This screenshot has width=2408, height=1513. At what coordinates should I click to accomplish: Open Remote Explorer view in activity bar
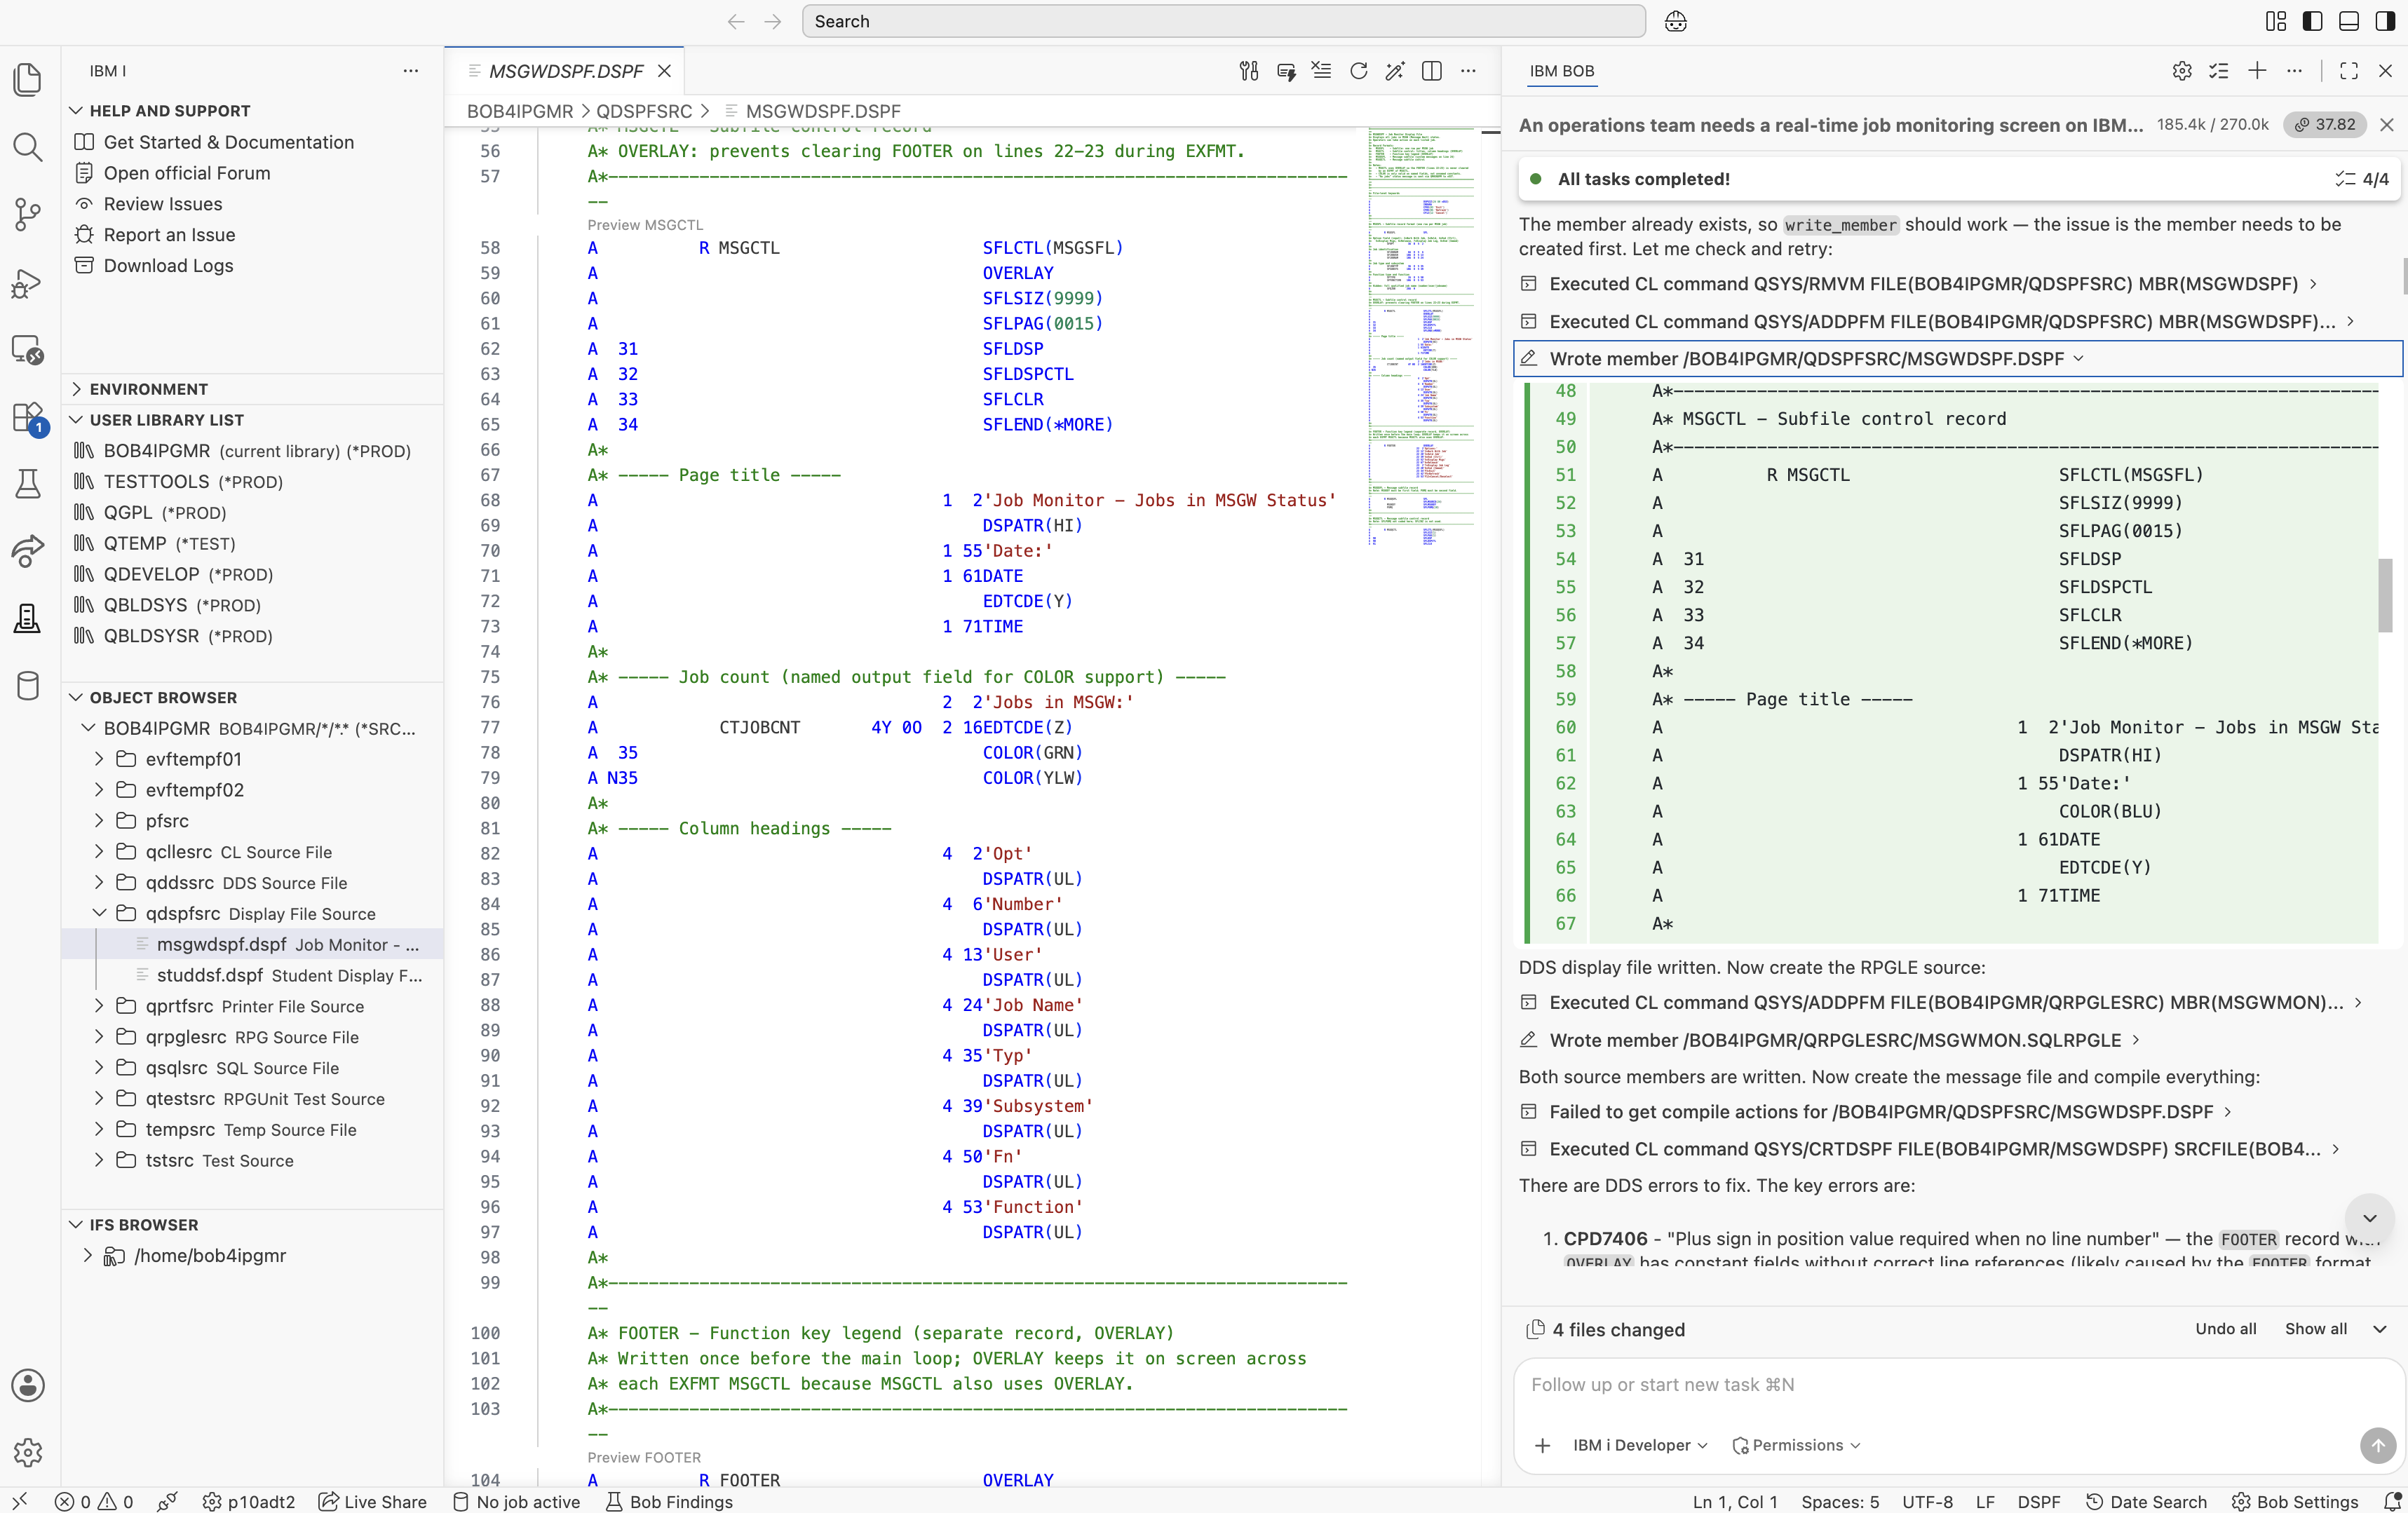[x=28, y=350]
